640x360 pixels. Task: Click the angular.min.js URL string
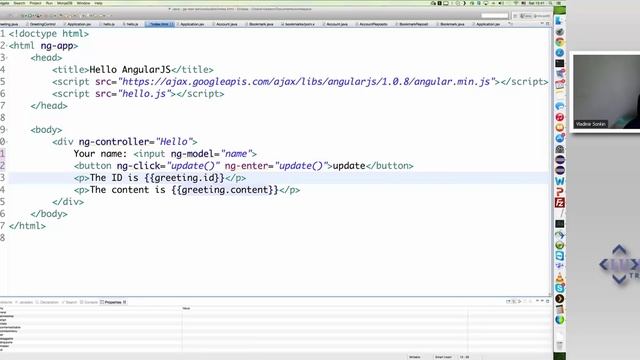coord(306,82)
